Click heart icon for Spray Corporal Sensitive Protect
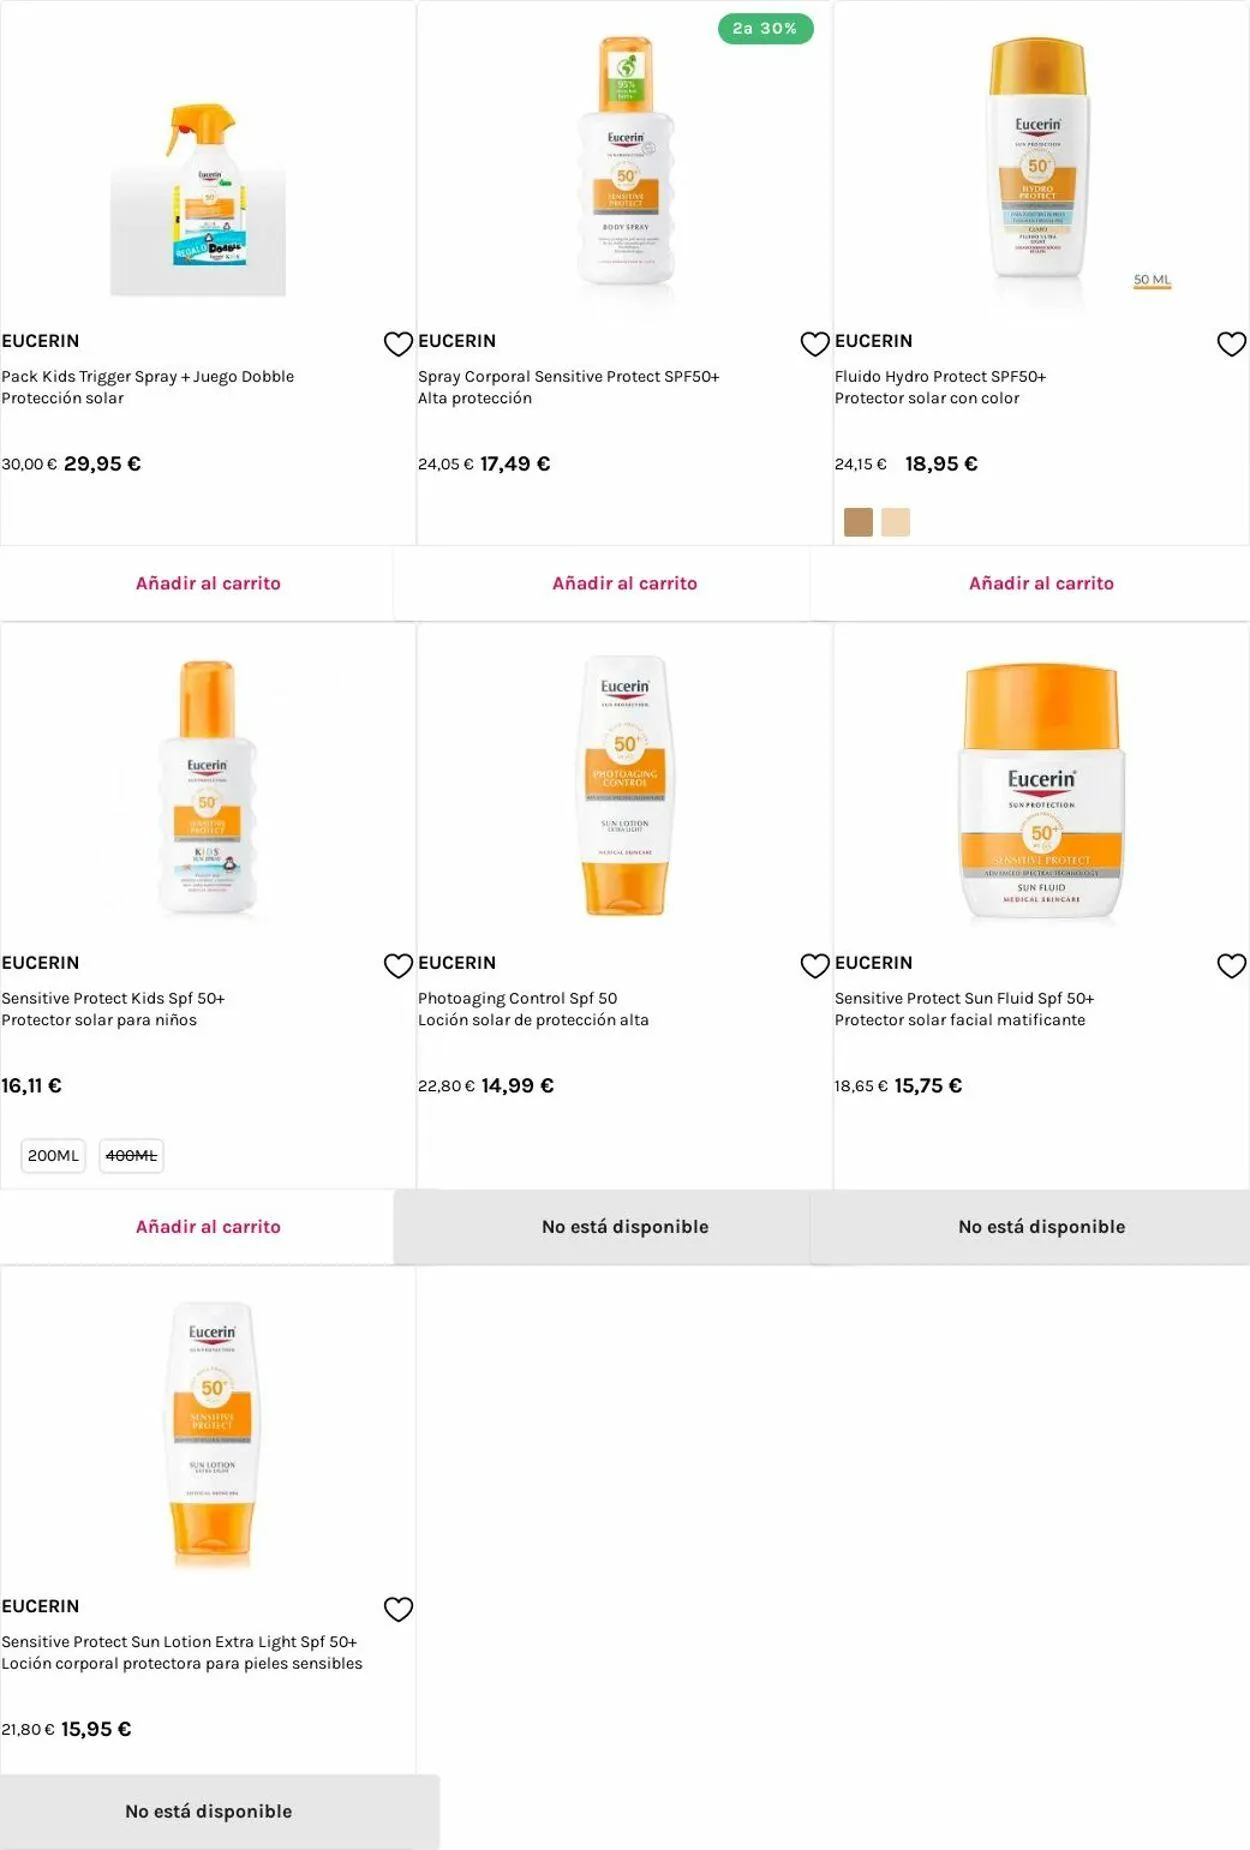 [815, 344]
